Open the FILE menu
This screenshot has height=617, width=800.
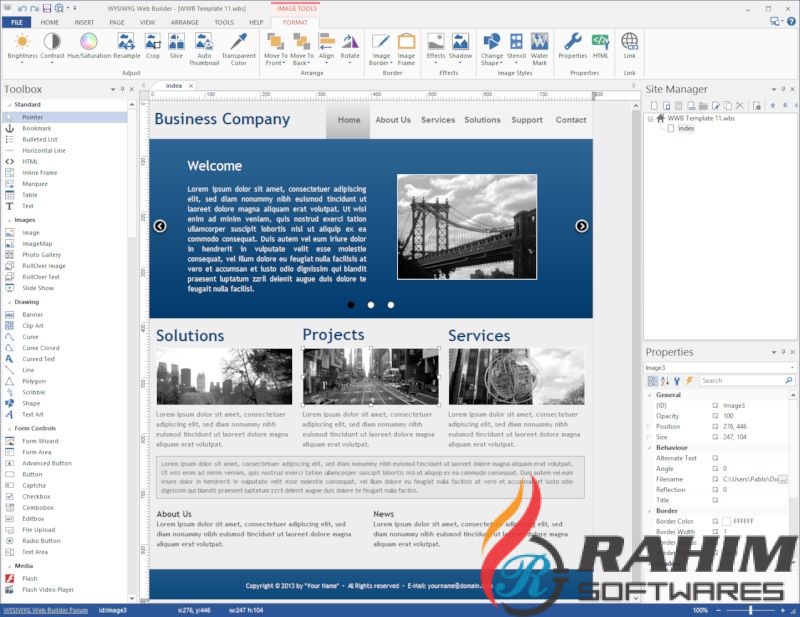(x=17, y=22)
